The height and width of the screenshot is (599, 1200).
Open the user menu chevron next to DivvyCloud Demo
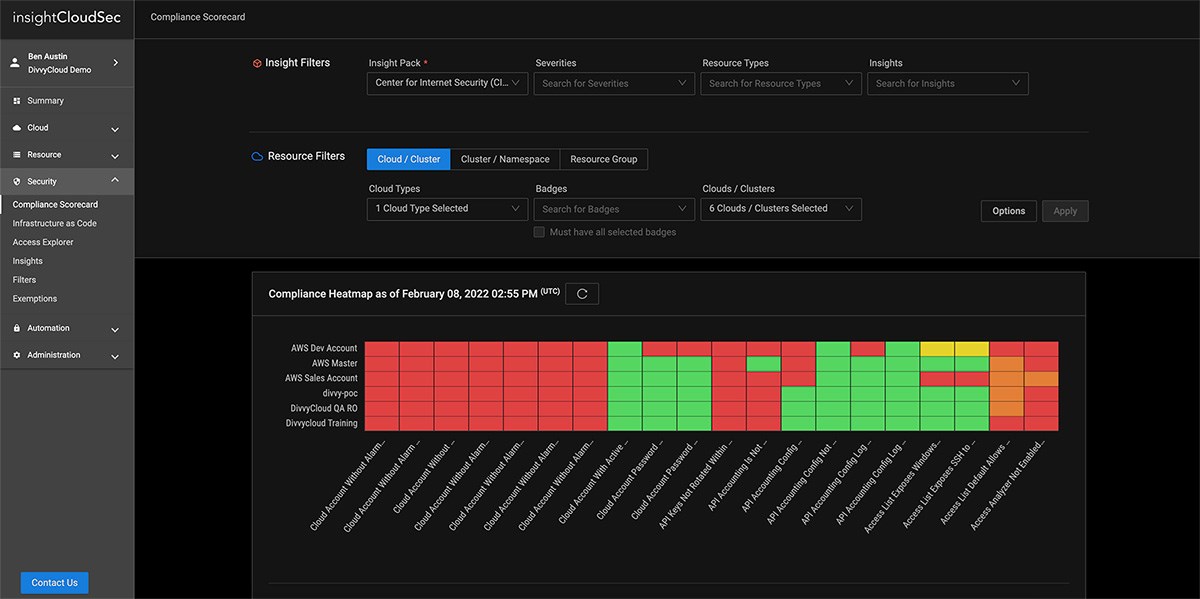116,63
